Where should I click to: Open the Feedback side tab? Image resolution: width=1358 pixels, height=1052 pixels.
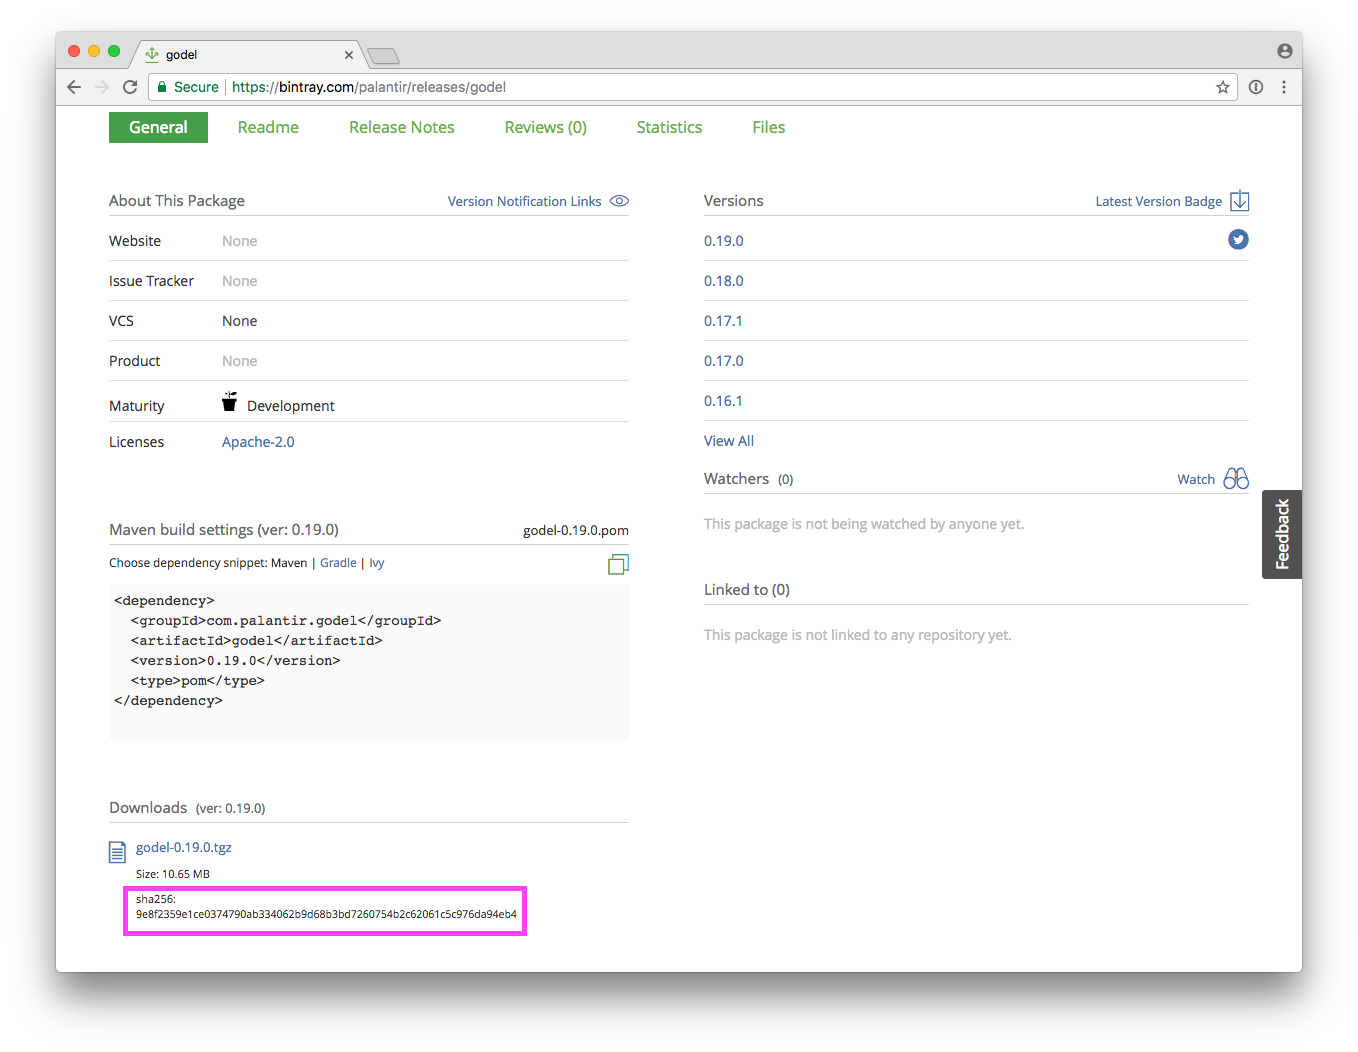click(x=1282, y=534)
